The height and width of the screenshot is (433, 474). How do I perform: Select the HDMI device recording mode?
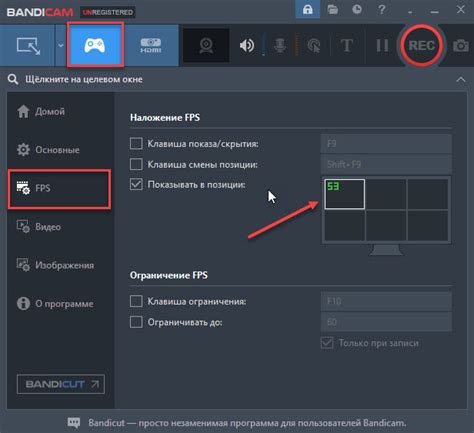click(x=151, y=46)
